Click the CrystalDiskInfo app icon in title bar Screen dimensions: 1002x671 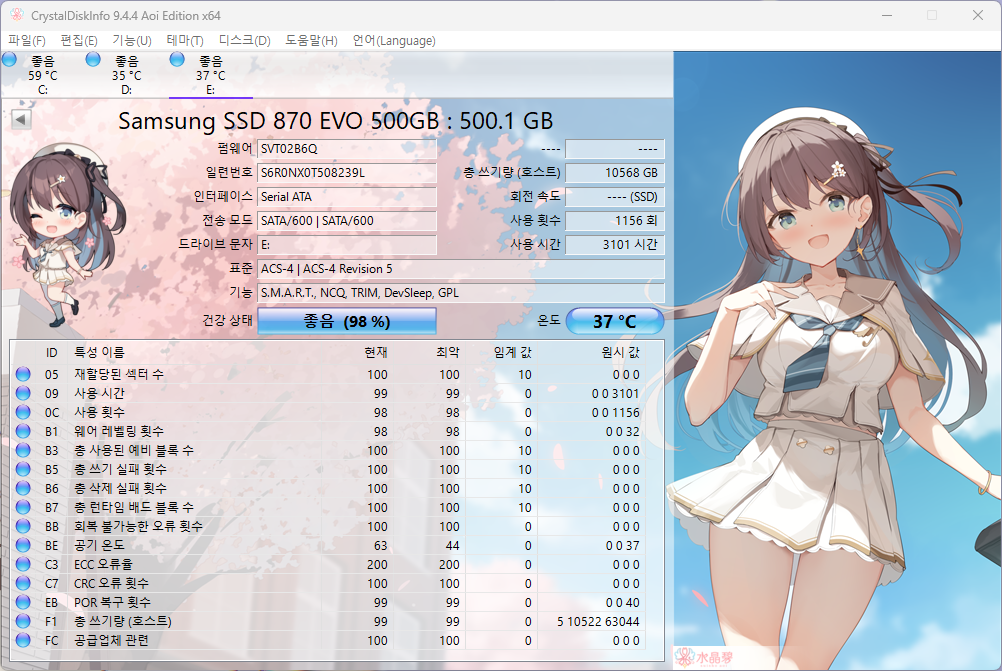pos(17,15)
